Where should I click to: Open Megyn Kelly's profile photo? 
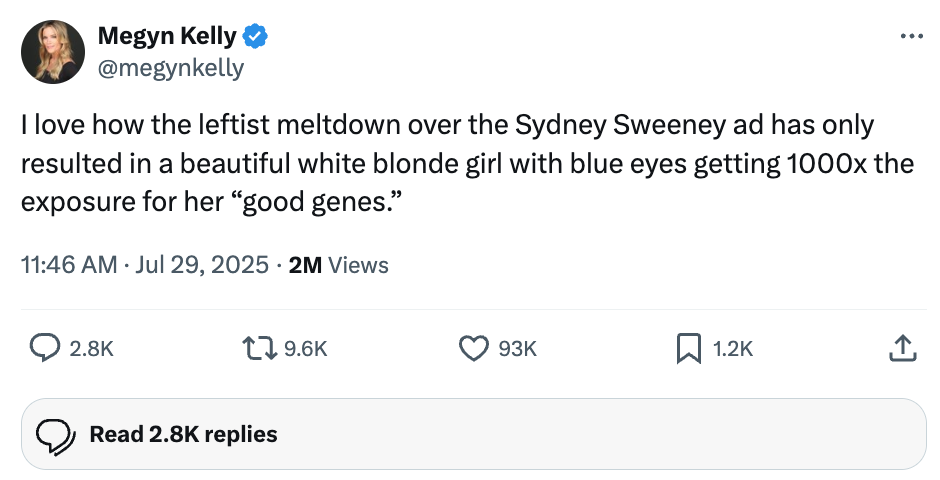53,51
